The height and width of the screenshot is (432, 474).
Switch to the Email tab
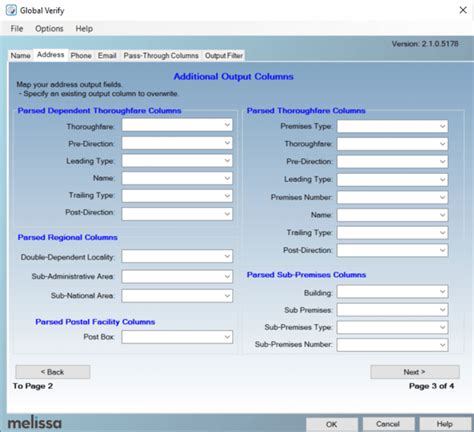pyautogui.click(x=107, y=55)
